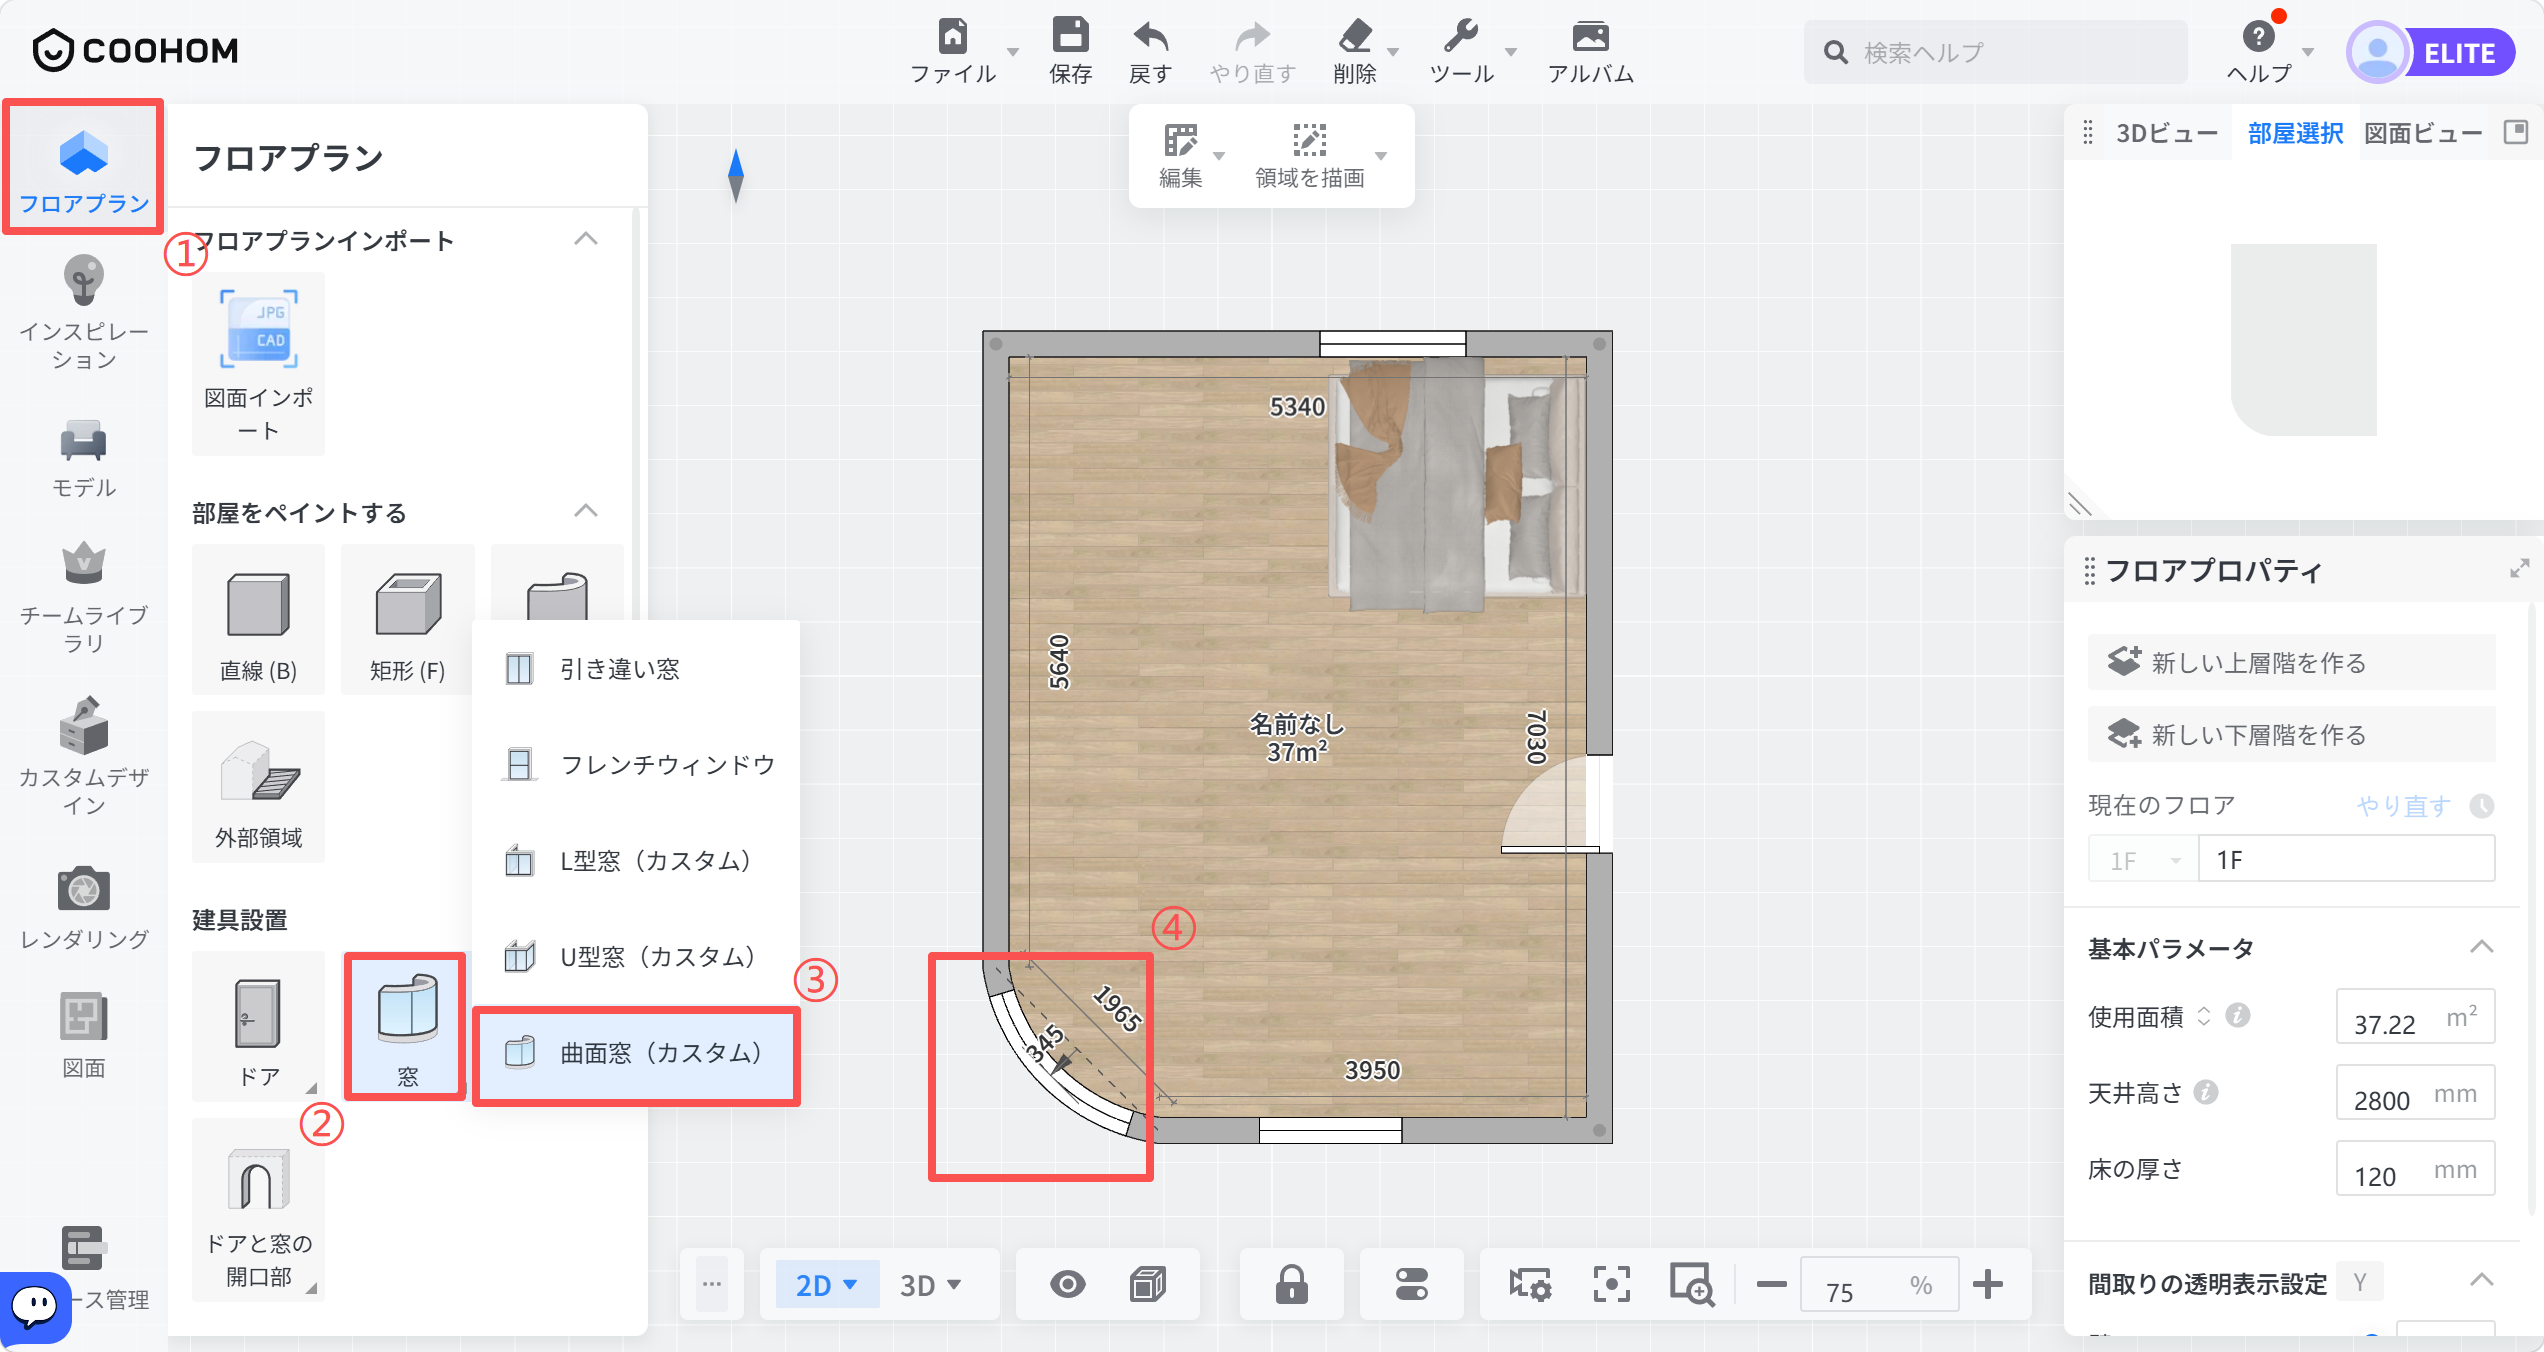This screenshot has height=1352, width=2544.
Task: Click the 床の厚さ 120 input field
Action: click(x=2414, y=1170)
